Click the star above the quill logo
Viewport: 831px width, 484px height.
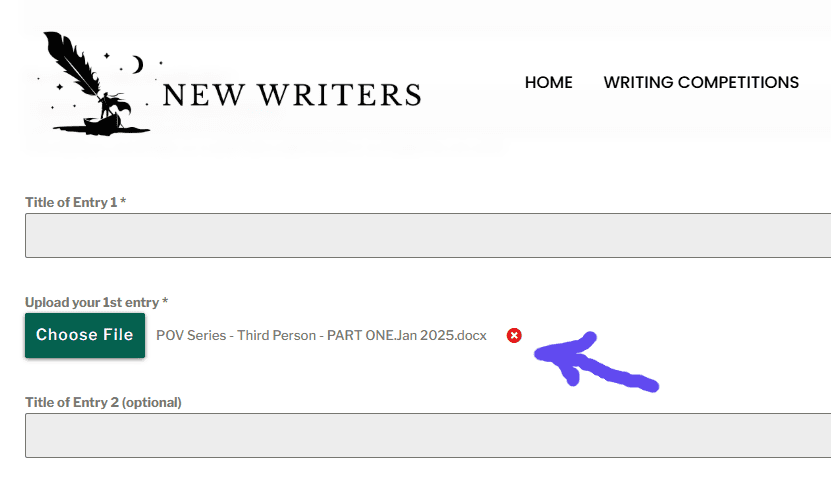point(107,56)
